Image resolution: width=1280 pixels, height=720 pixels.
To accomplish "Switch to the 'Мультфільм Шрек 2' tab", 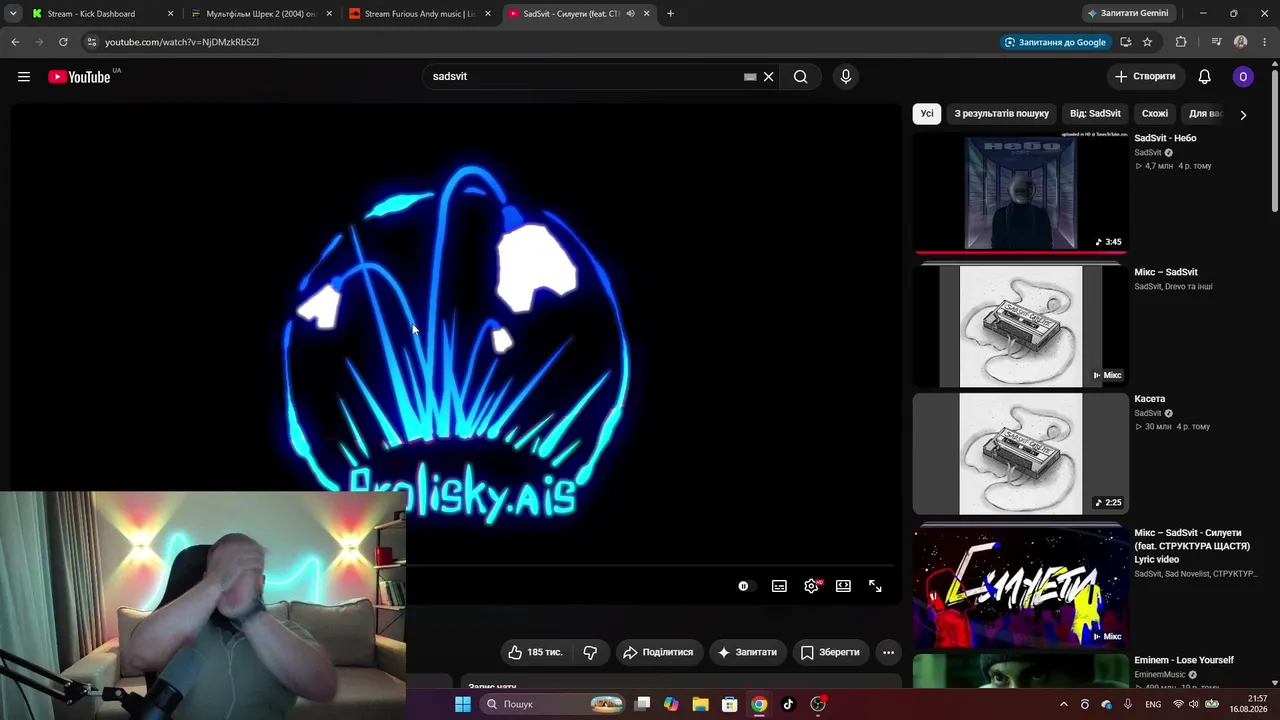I will point(262,14).
